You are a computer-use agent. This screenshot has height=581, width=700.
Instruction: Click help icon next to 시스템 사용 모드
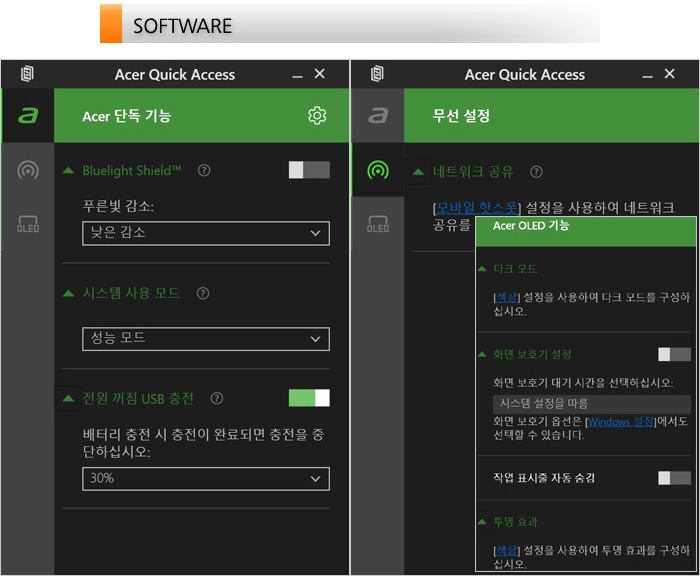[x=203, y=293]
